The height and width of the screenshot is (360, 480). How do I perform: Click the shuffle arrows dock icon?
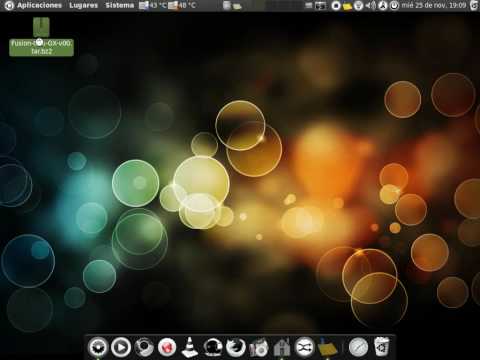304,347
